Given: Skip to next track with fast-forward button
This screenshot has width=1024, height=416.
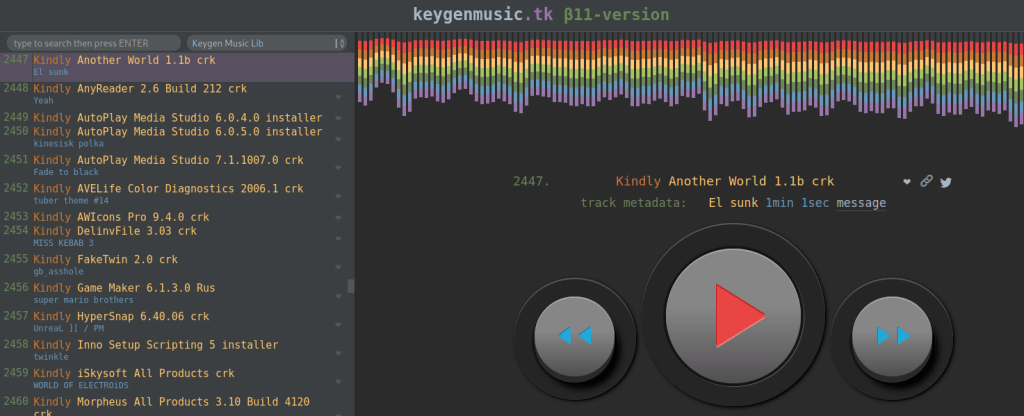Looking at the screenshot, I should click(x=893, y=335).
